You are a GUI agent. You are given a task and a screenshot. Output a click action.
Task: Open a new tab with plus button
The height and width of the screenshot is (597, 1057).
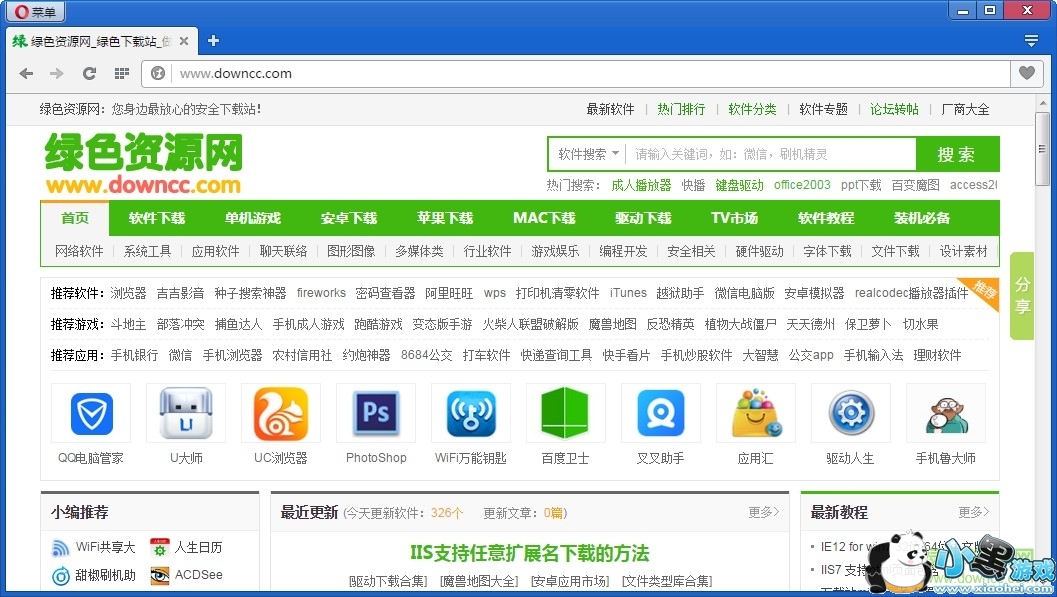[x=213, y=41]
